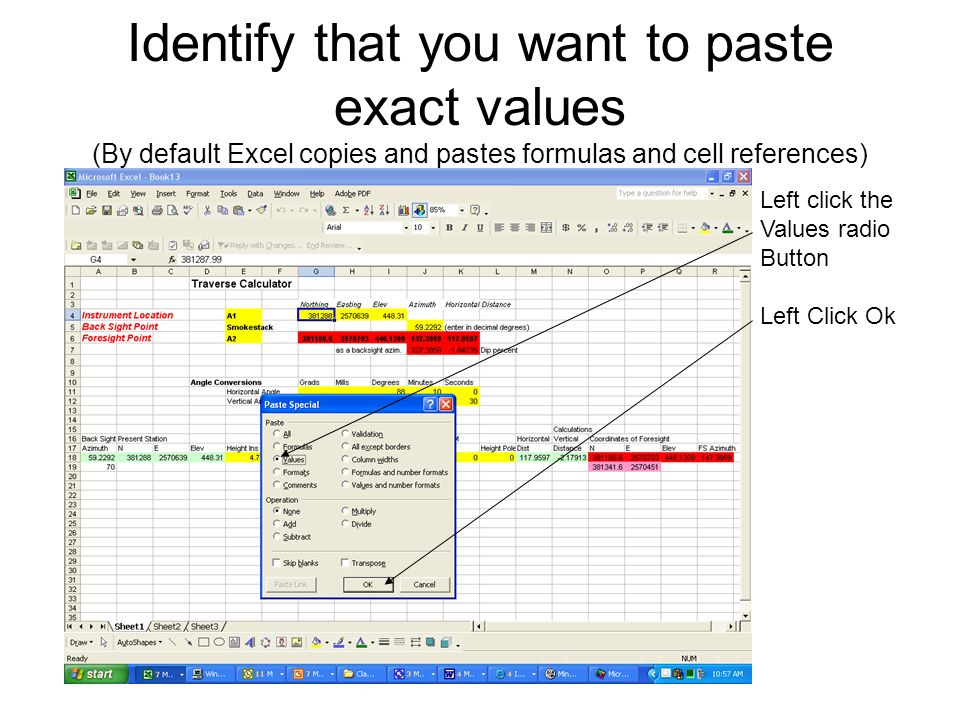Open the Name Box G4 dropdown
This screenshot has width=960, height=720.
133,260
